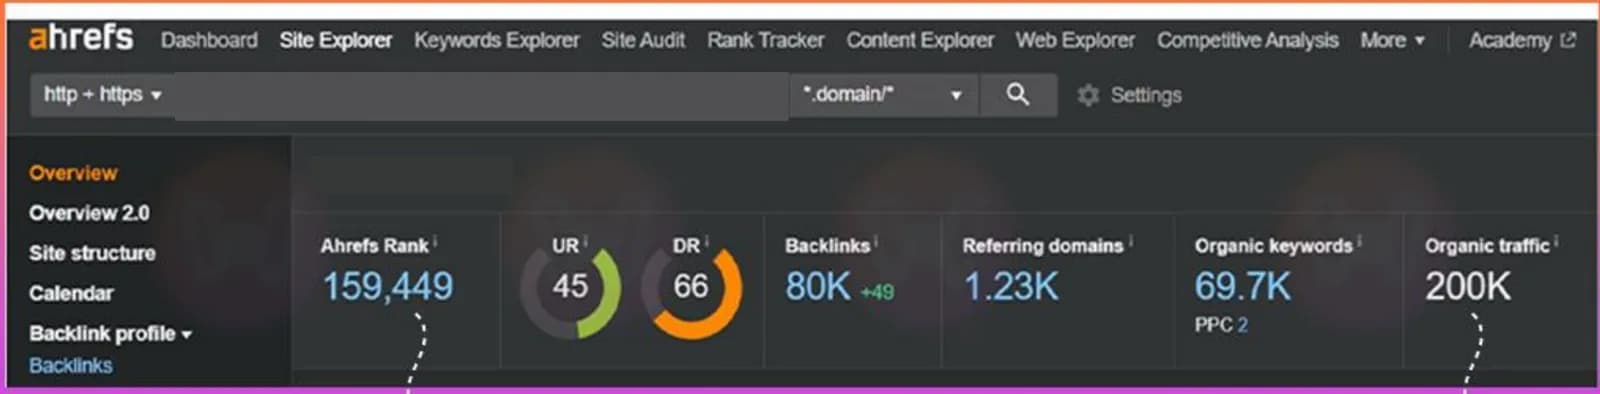This screenshot has height=394, width=1600.
Task: Click info icon next to Referring domains
Action: tap(1131, 241)
